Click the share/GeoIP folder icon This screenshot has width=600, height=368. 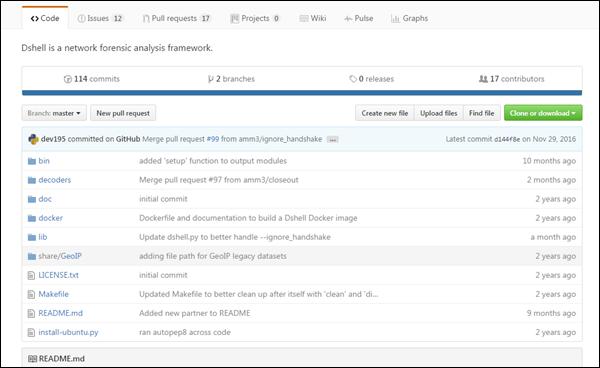[x=32, y=256]
